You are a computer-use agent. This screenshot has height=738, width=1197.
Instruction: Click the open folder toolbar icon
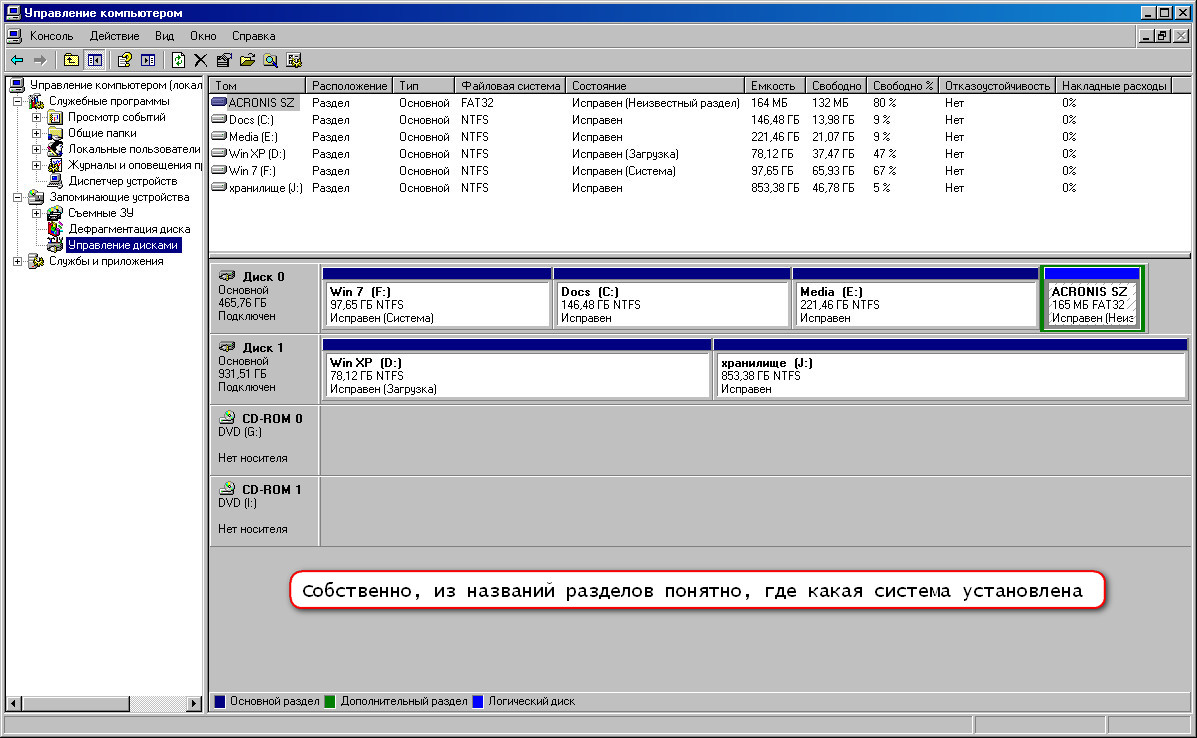tap(247, 60)
